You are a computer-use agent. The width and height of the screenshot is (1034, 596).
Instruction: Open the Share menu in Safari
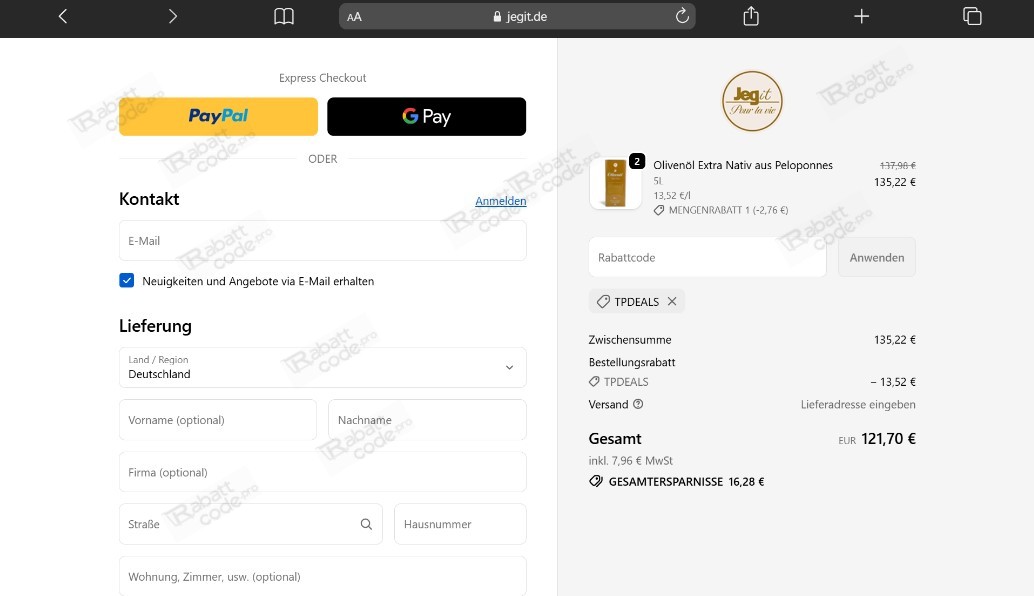pyautogui.click(x=750, y=16)
